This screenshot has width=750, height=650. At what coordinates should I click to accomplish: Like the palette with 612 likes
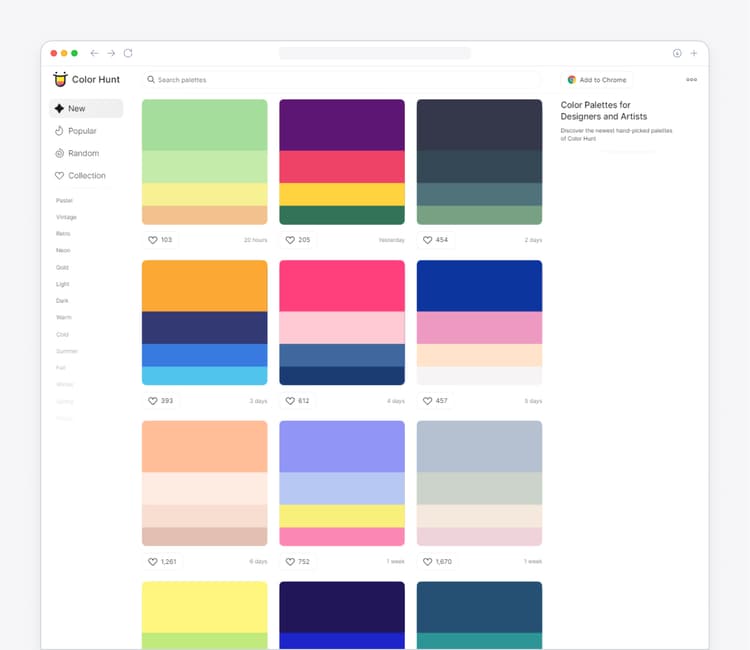[x=290, y=401]
